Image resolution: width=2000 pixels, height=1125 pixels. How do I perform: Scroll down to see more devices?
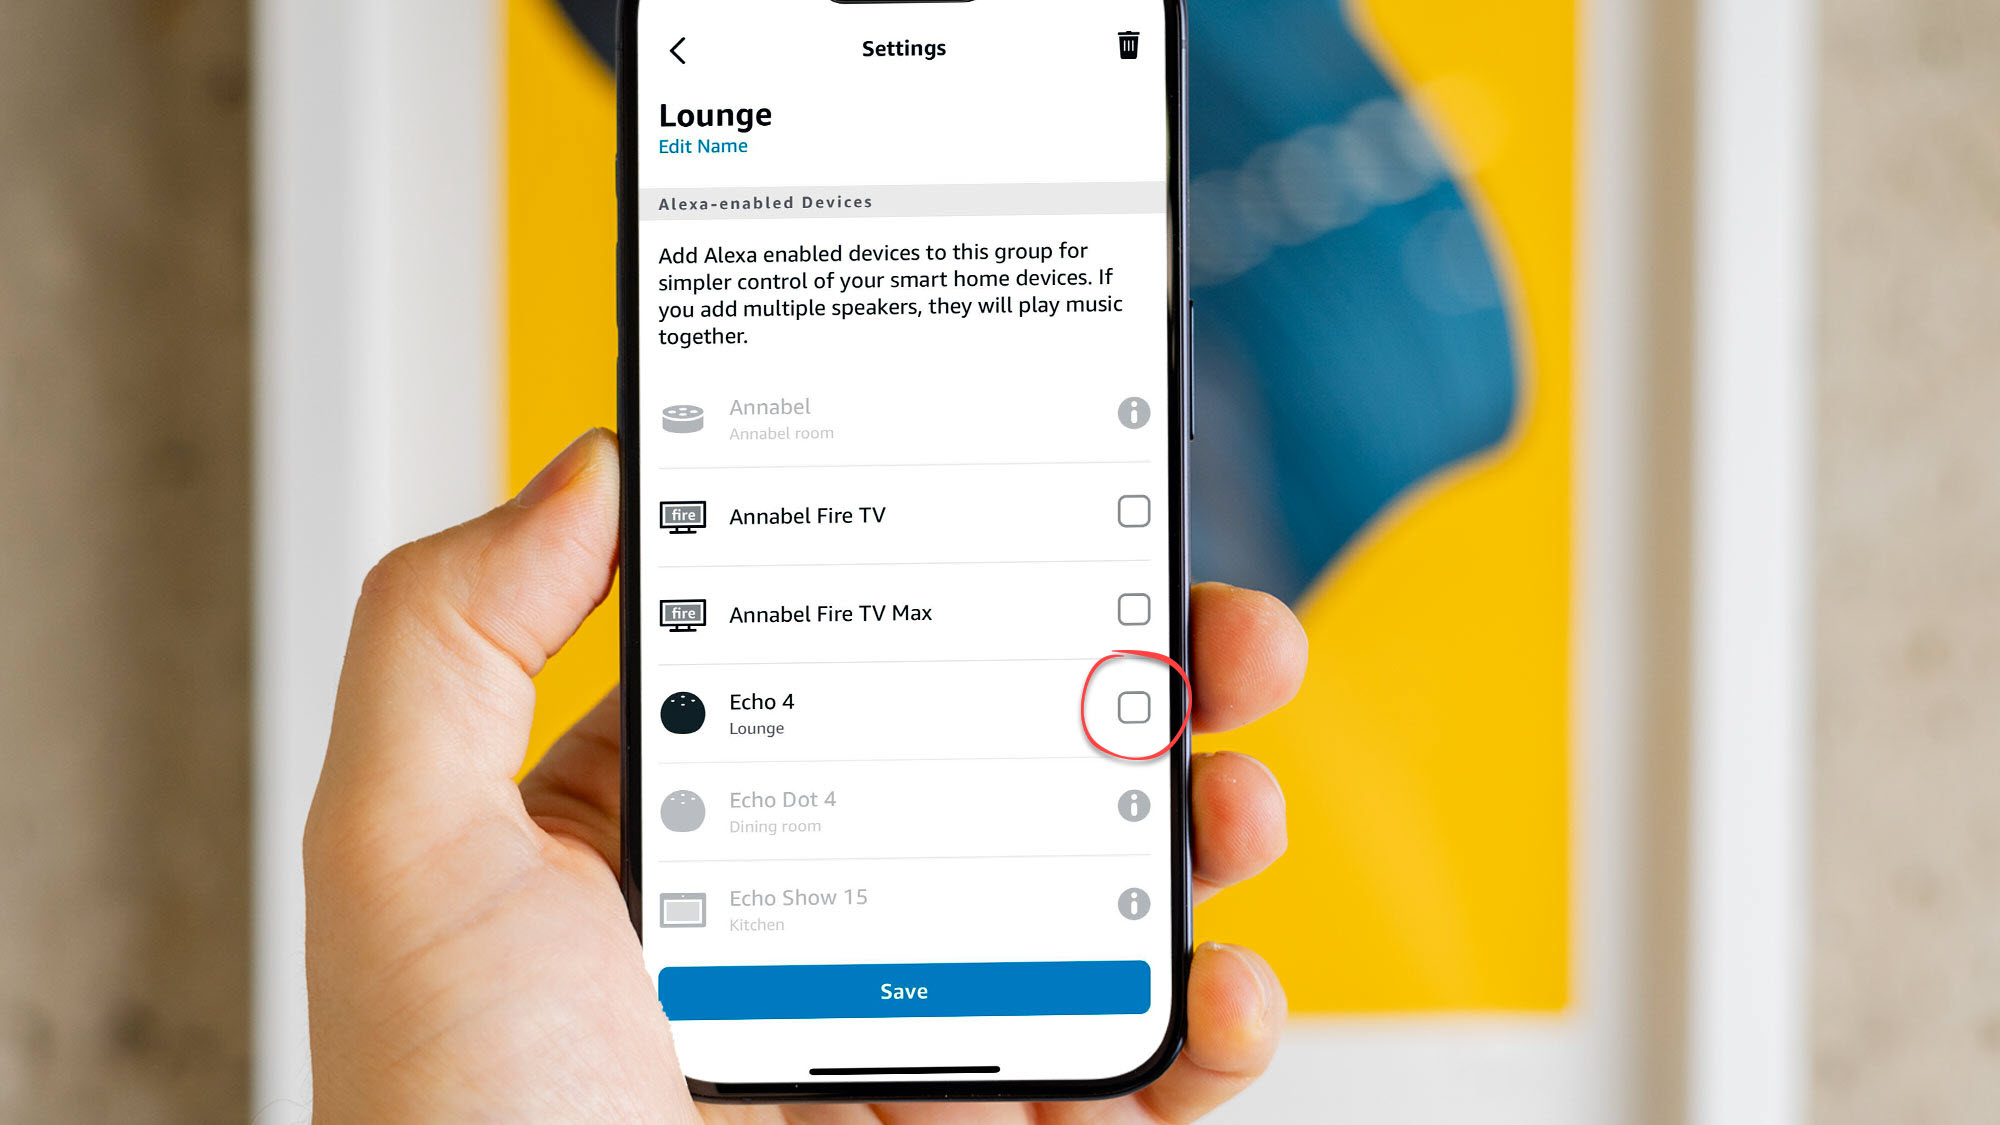(x=904, y=810)
